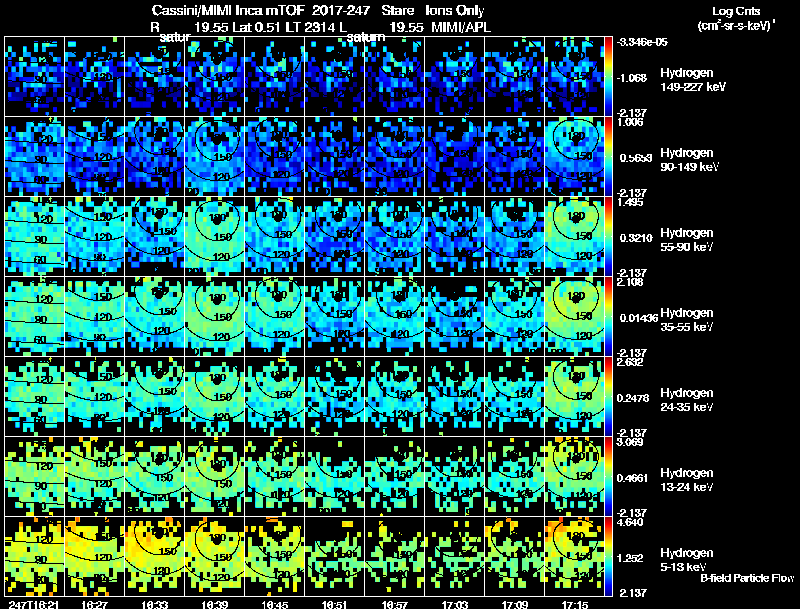Select the 16:51 image in 24-35 keV row
Image resolution: width=800 pixels, height=609 pixels.
[335, 396]
